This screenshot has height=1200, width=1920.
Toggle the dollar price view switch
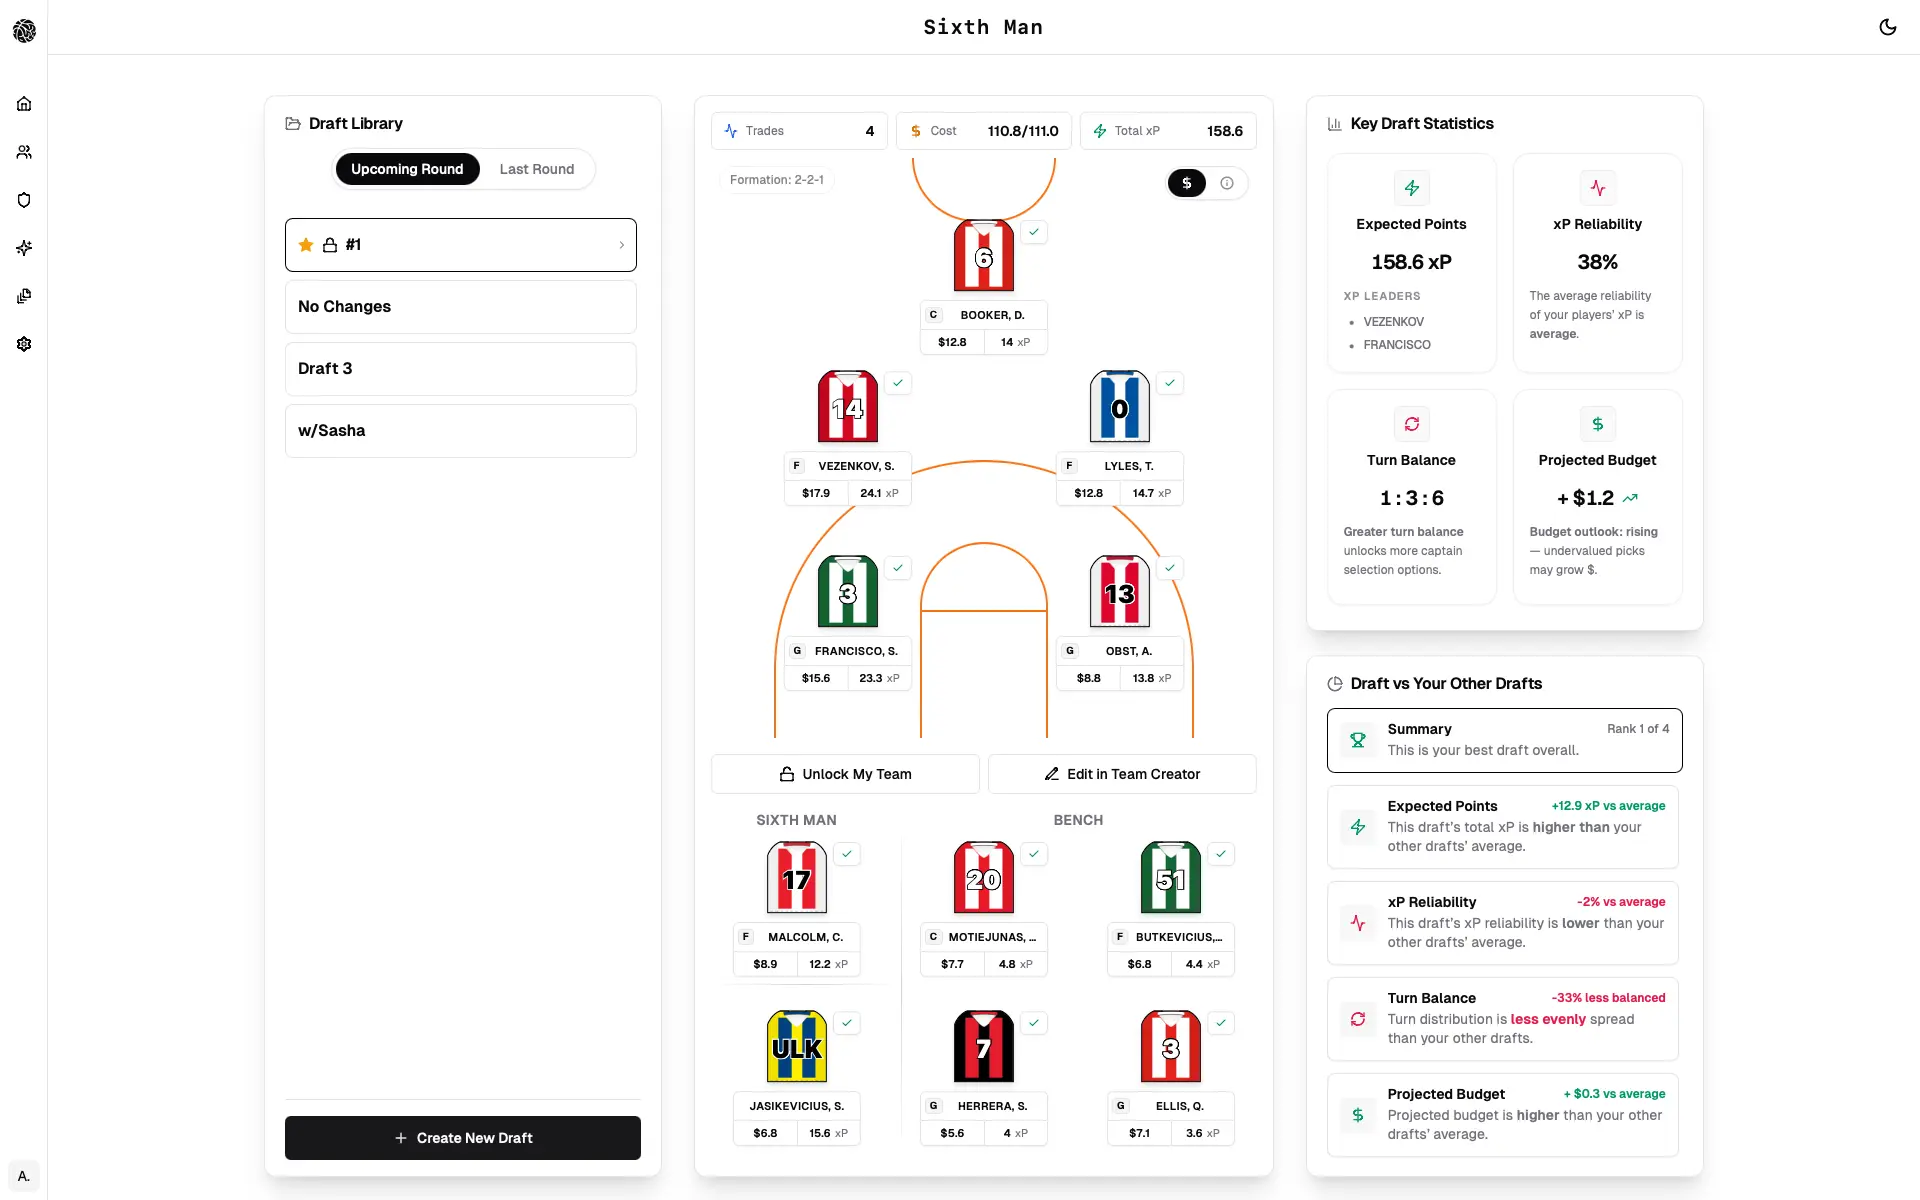click(x=1187, y=183)
